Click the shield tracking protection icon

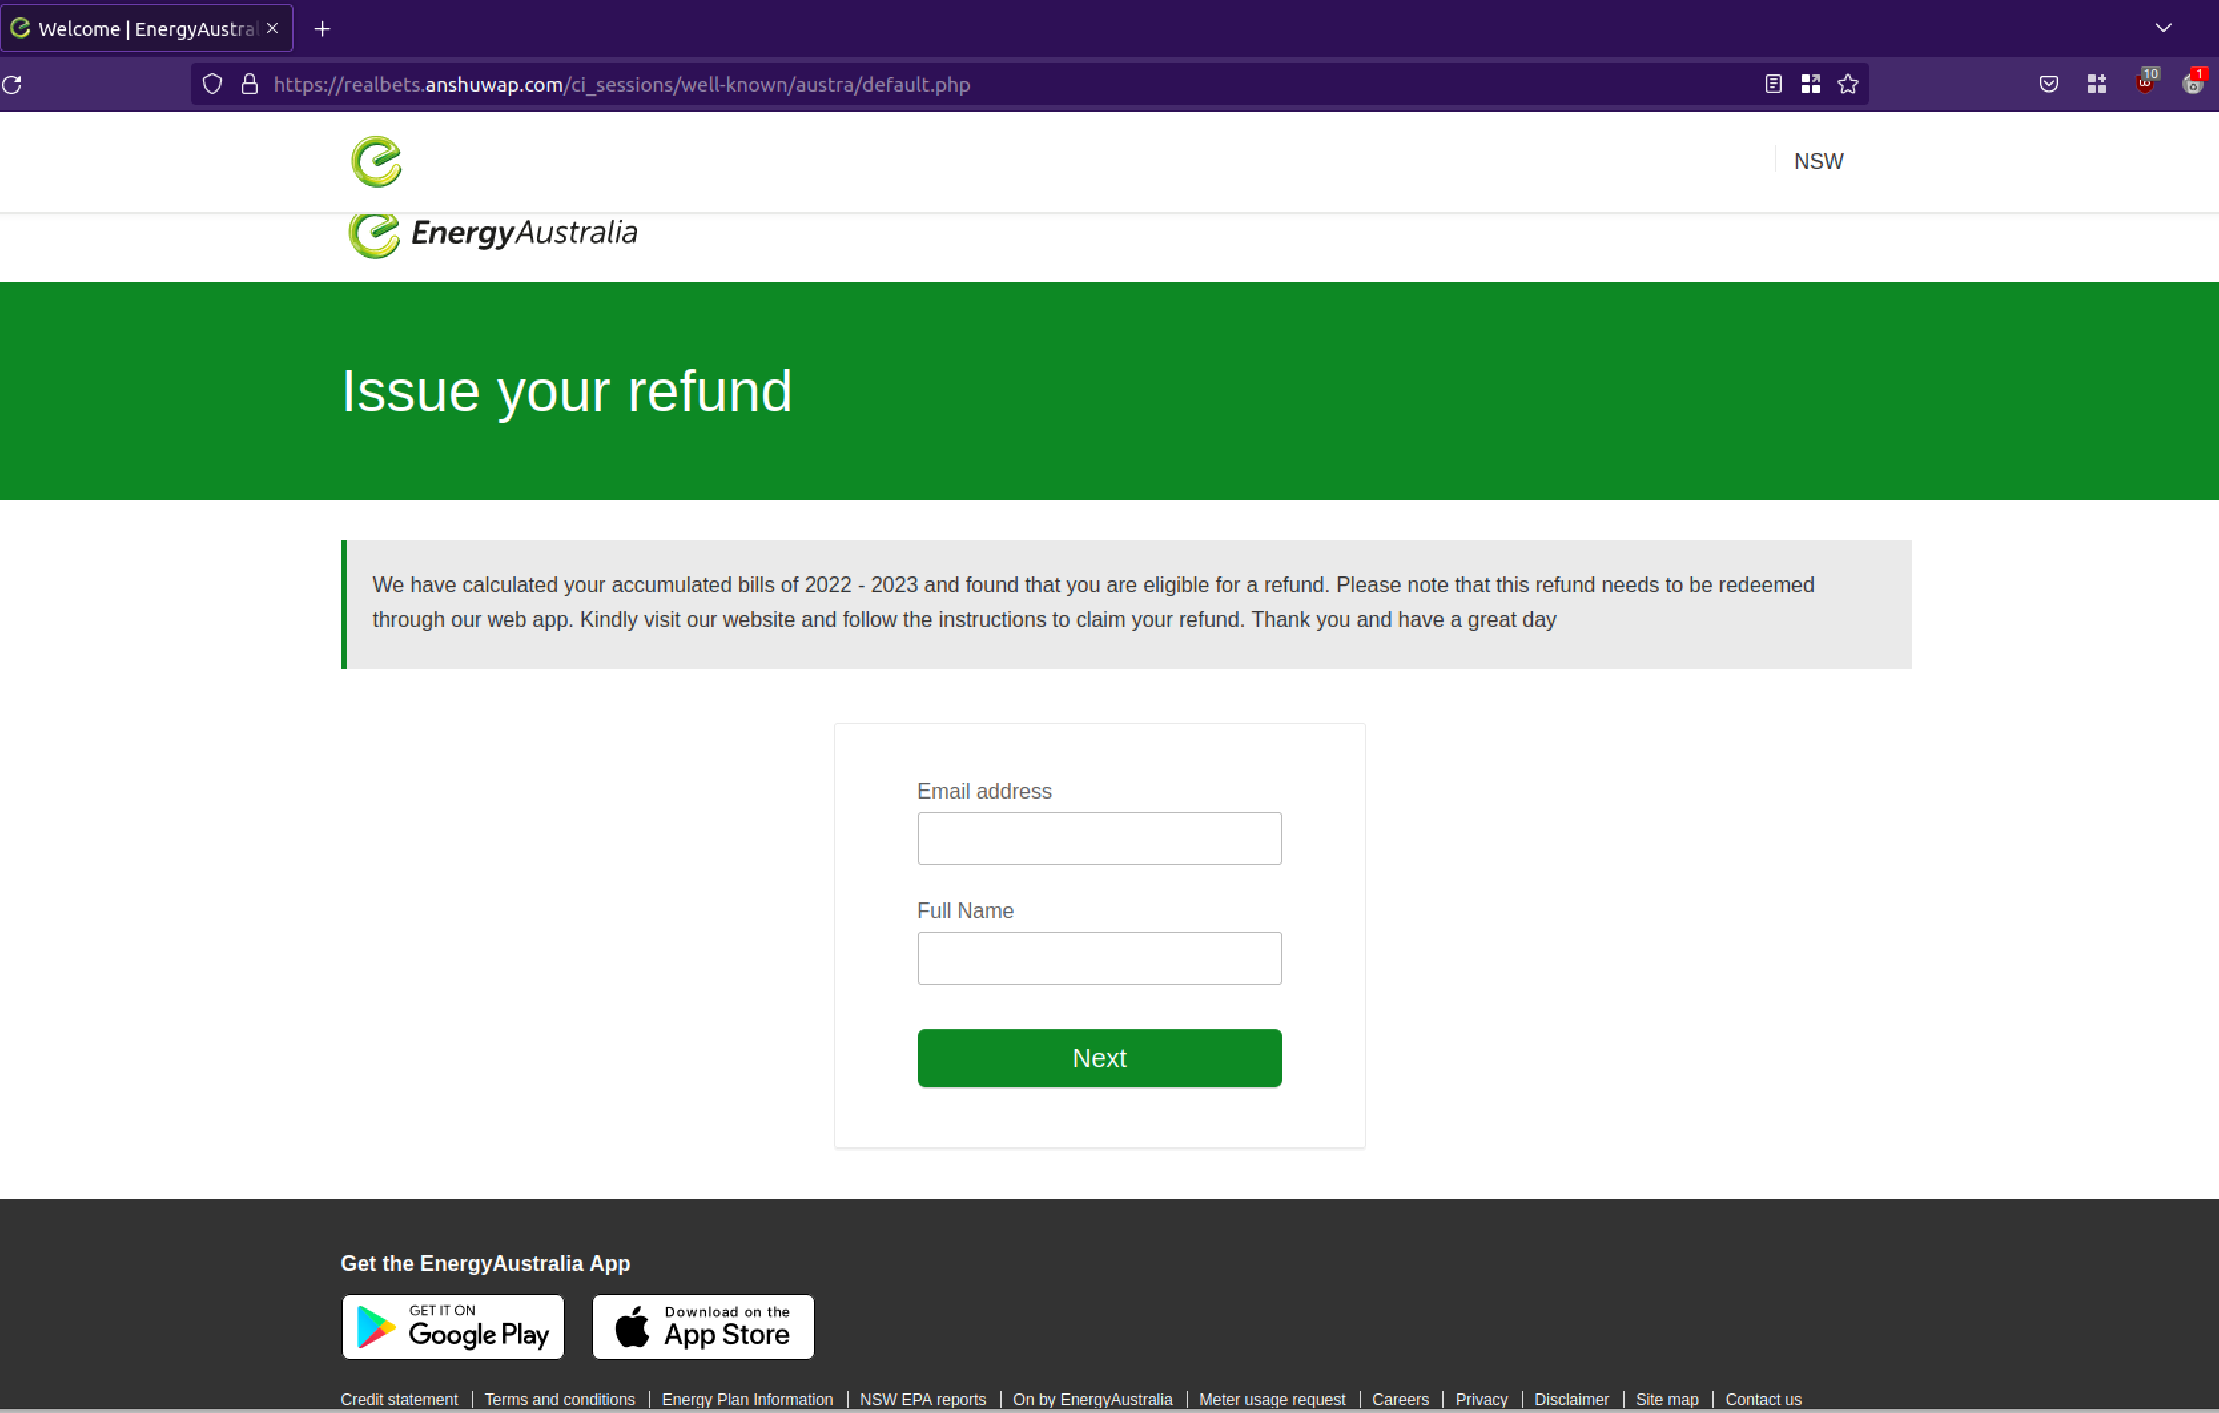pos(211,84)
